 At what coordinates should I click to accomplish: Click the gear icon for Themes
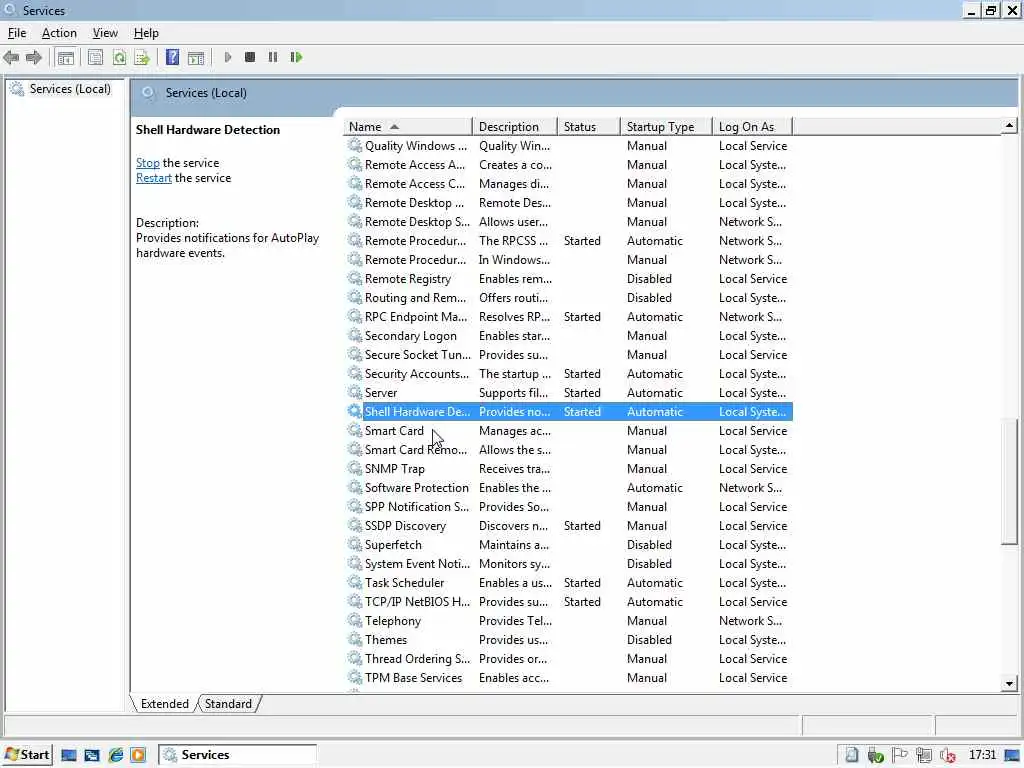[355, 639]
